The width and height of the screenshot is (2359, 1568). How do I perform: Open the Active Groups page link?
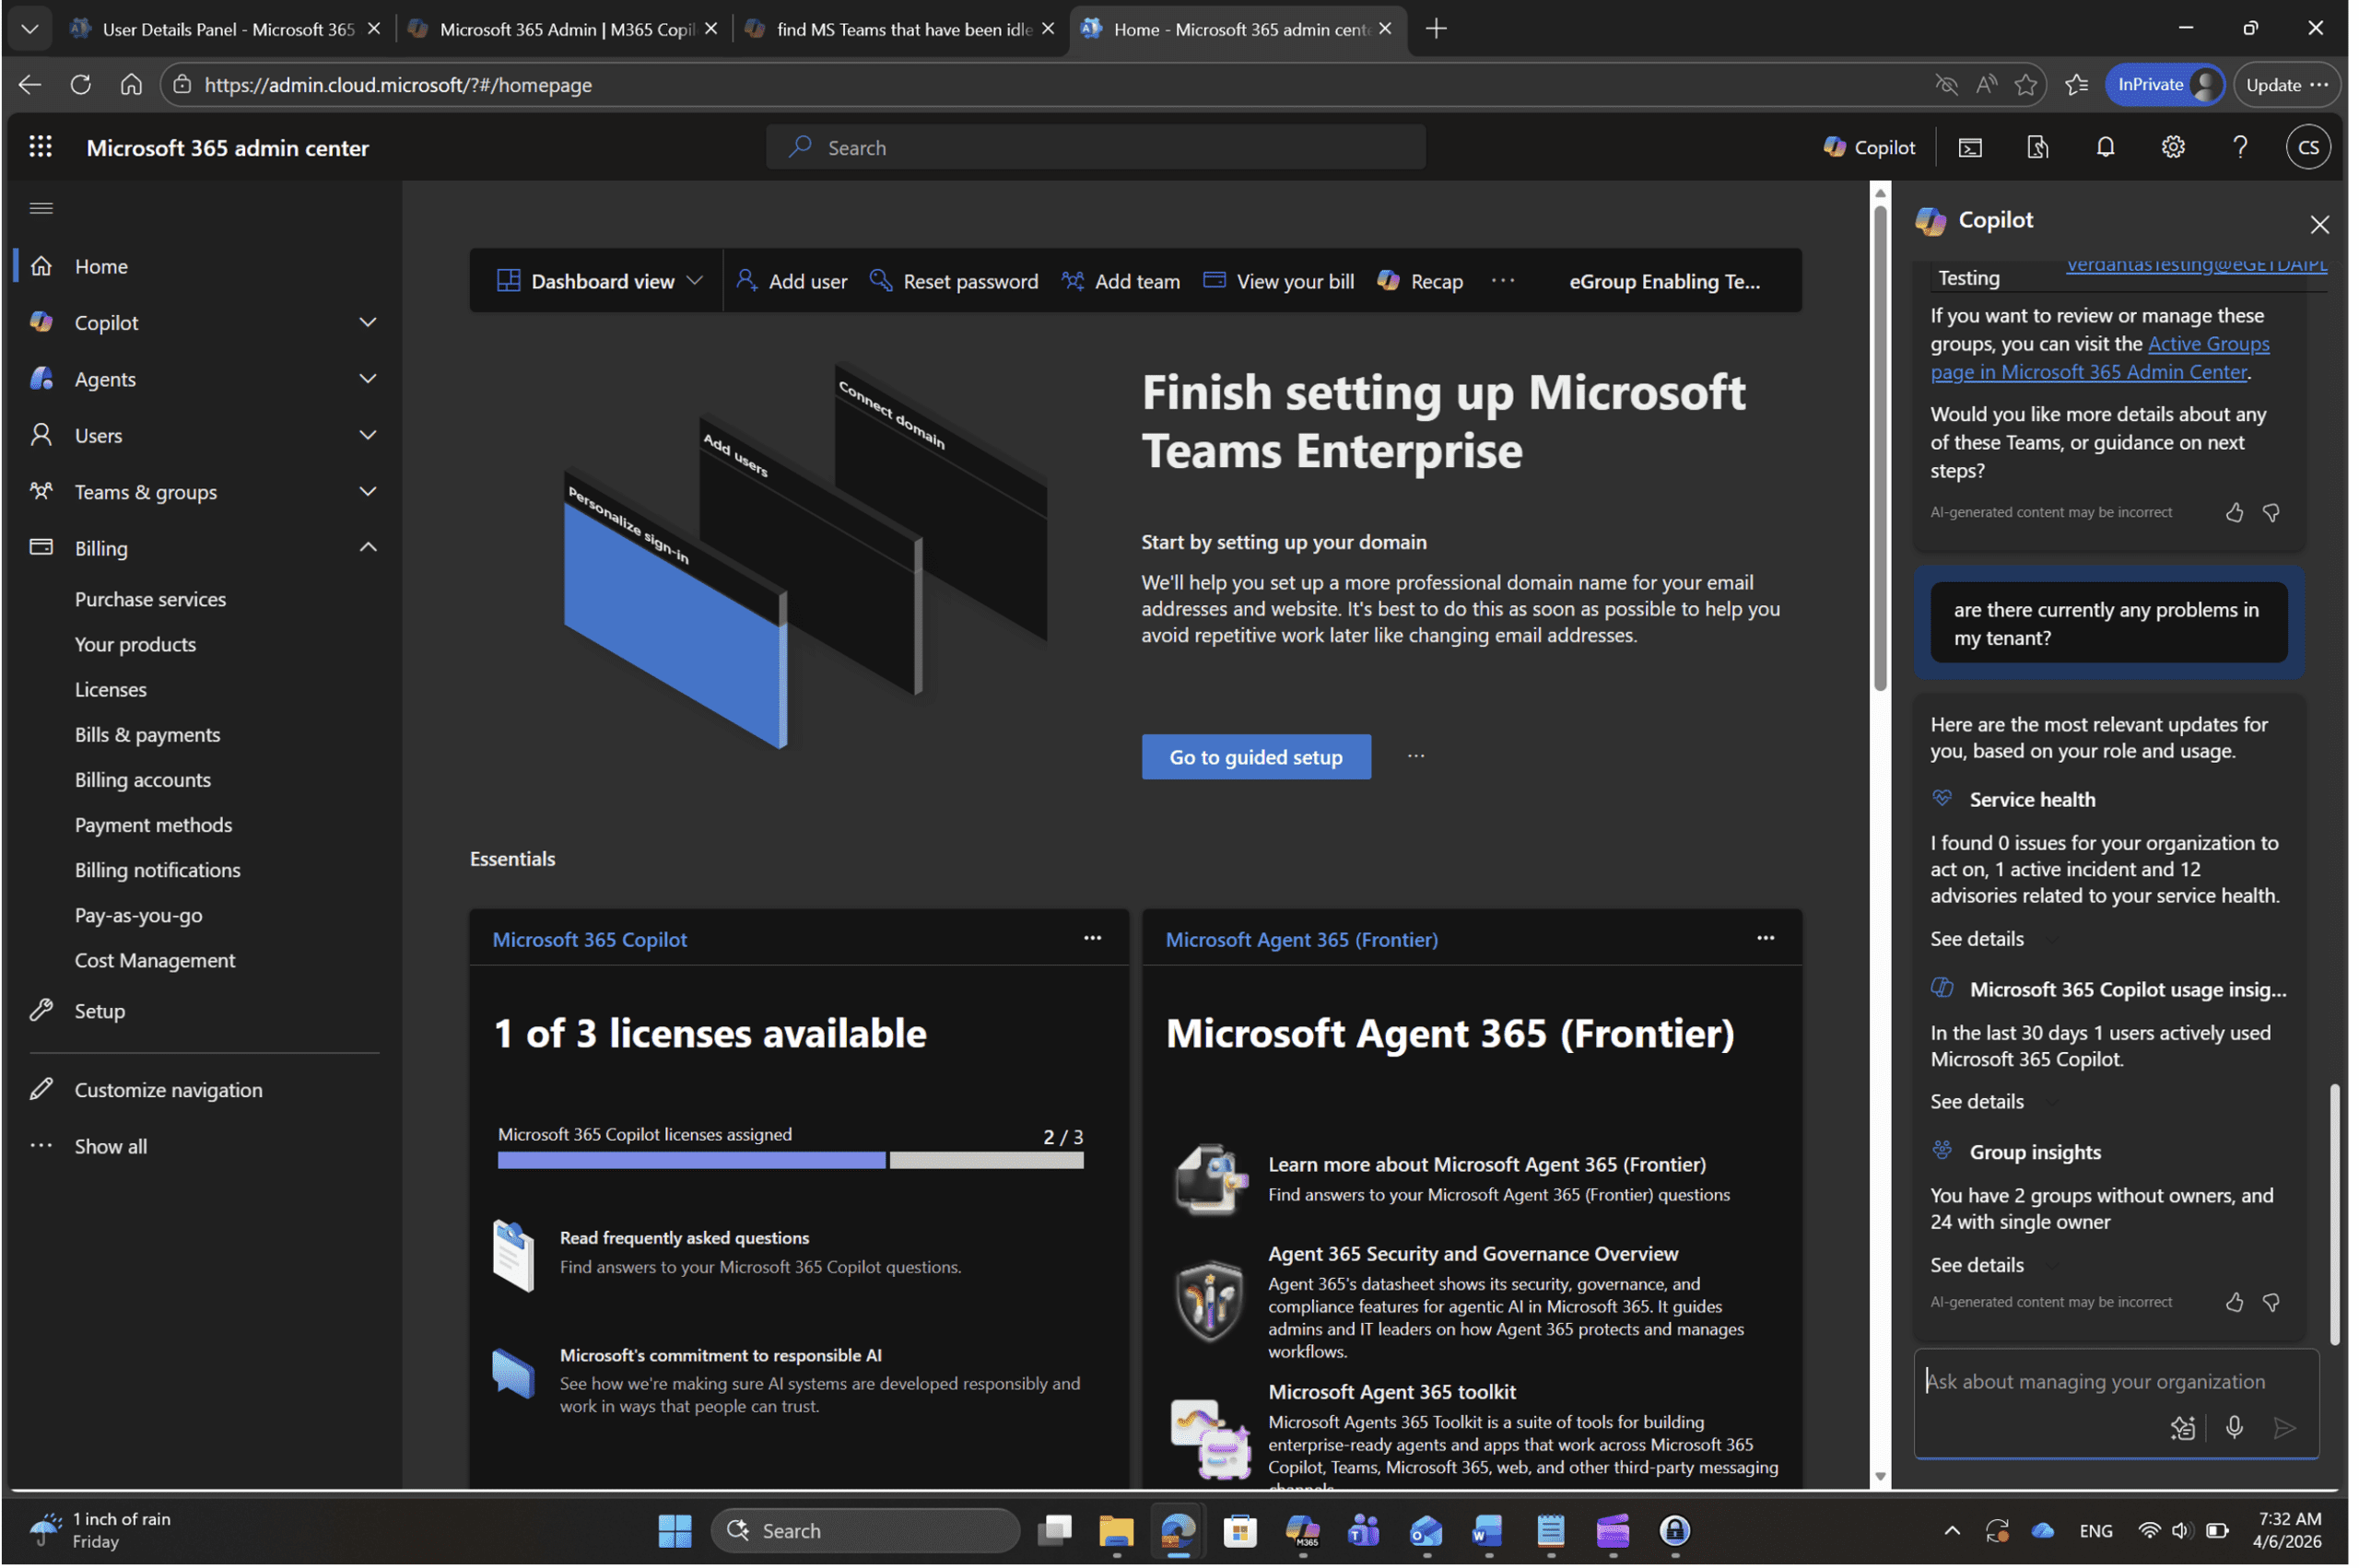tap(2100, 357)
